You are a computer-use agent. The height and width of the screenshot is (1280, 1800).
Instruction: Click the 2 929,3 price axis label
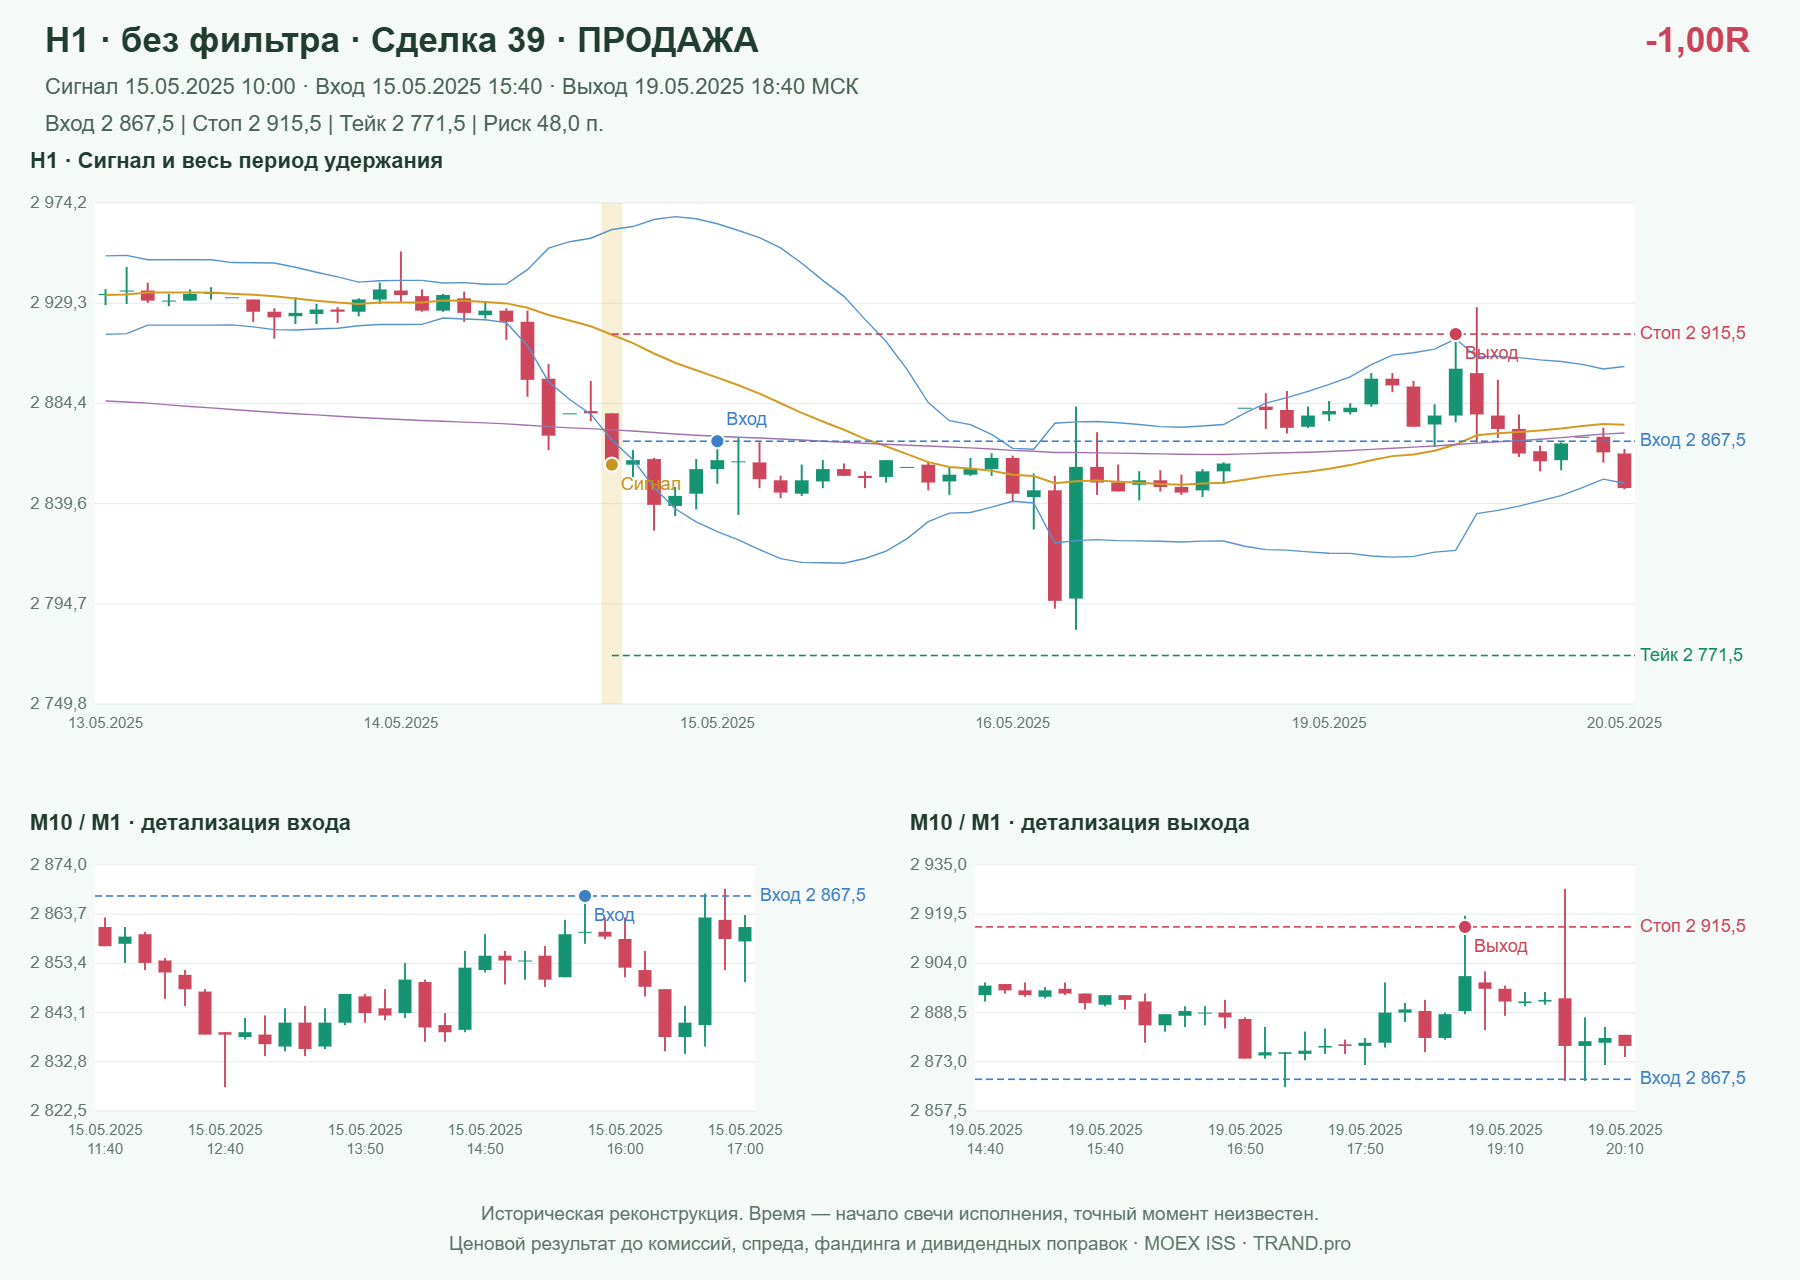[58, 302]
